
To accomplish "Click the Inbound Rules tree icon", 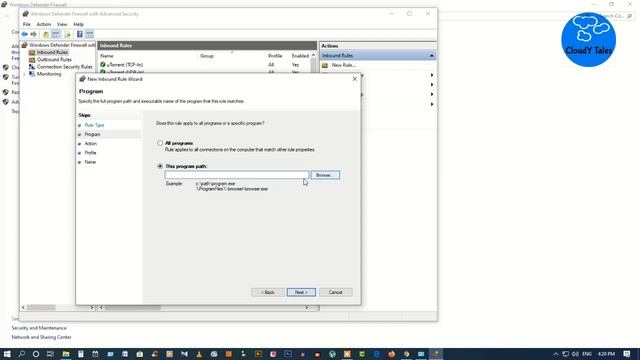I will tap(32, 52).
